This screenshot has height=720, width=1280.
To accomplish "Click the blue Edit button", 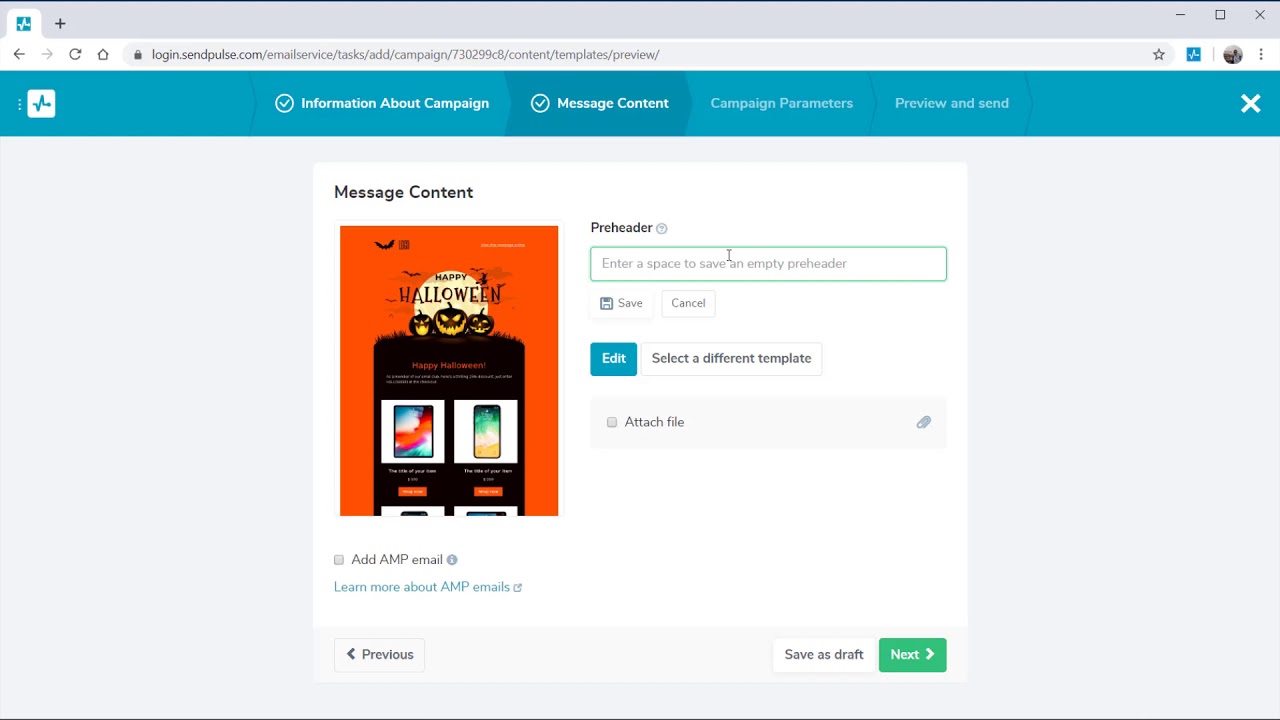I will (x=613, y=359).
